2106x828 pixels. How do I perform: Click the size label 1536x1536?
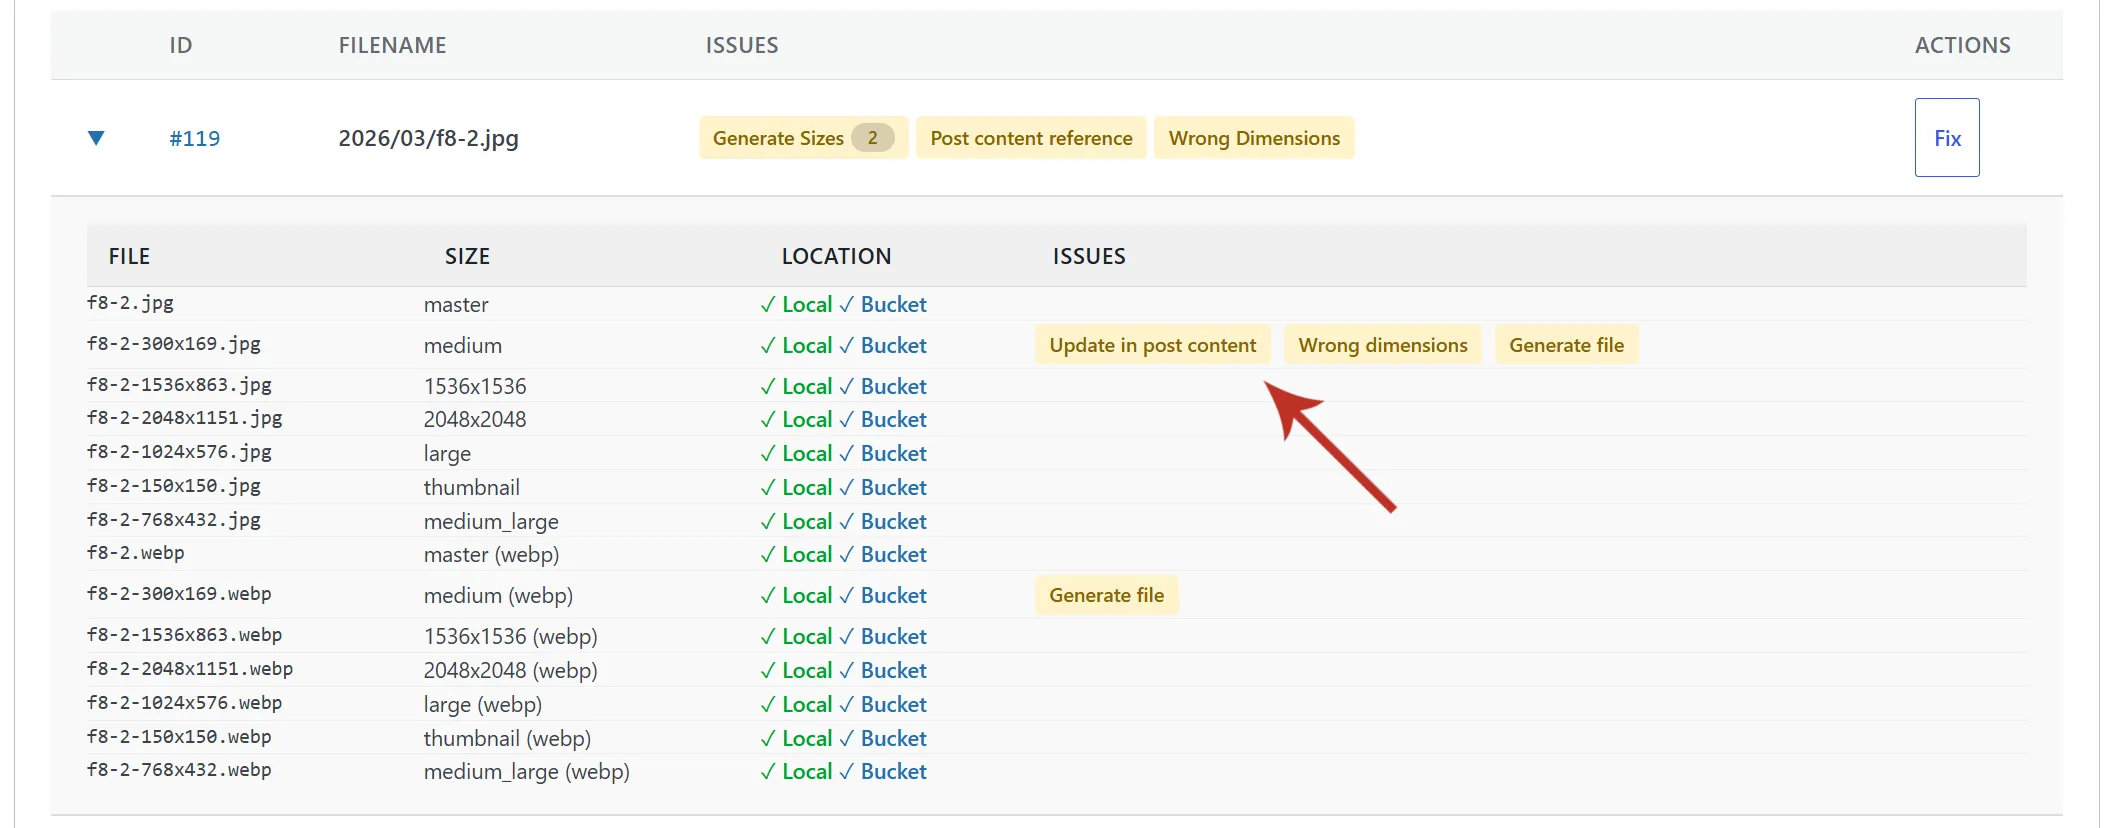[475, 386]
